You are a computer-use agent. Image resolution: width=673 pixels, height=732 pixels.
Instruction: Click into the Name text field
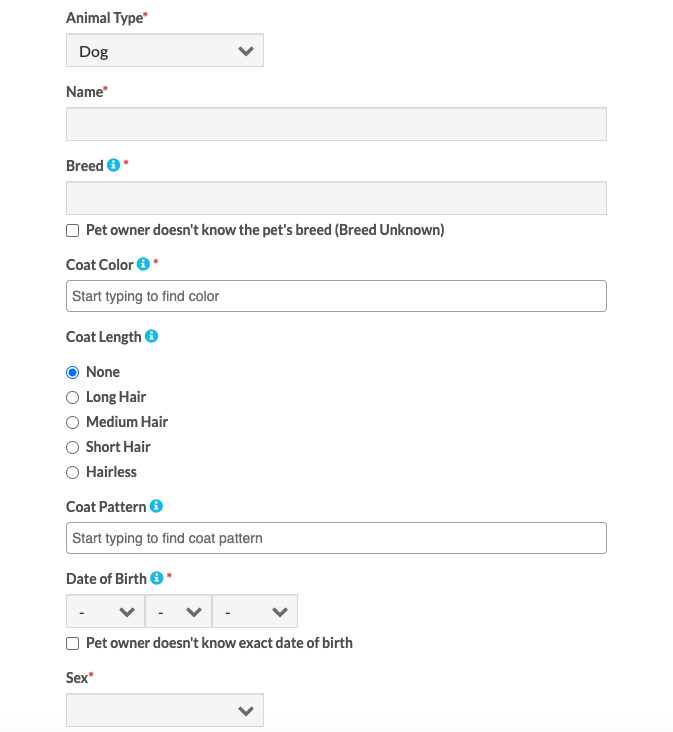pyautogui.click(x=336, y=124)
